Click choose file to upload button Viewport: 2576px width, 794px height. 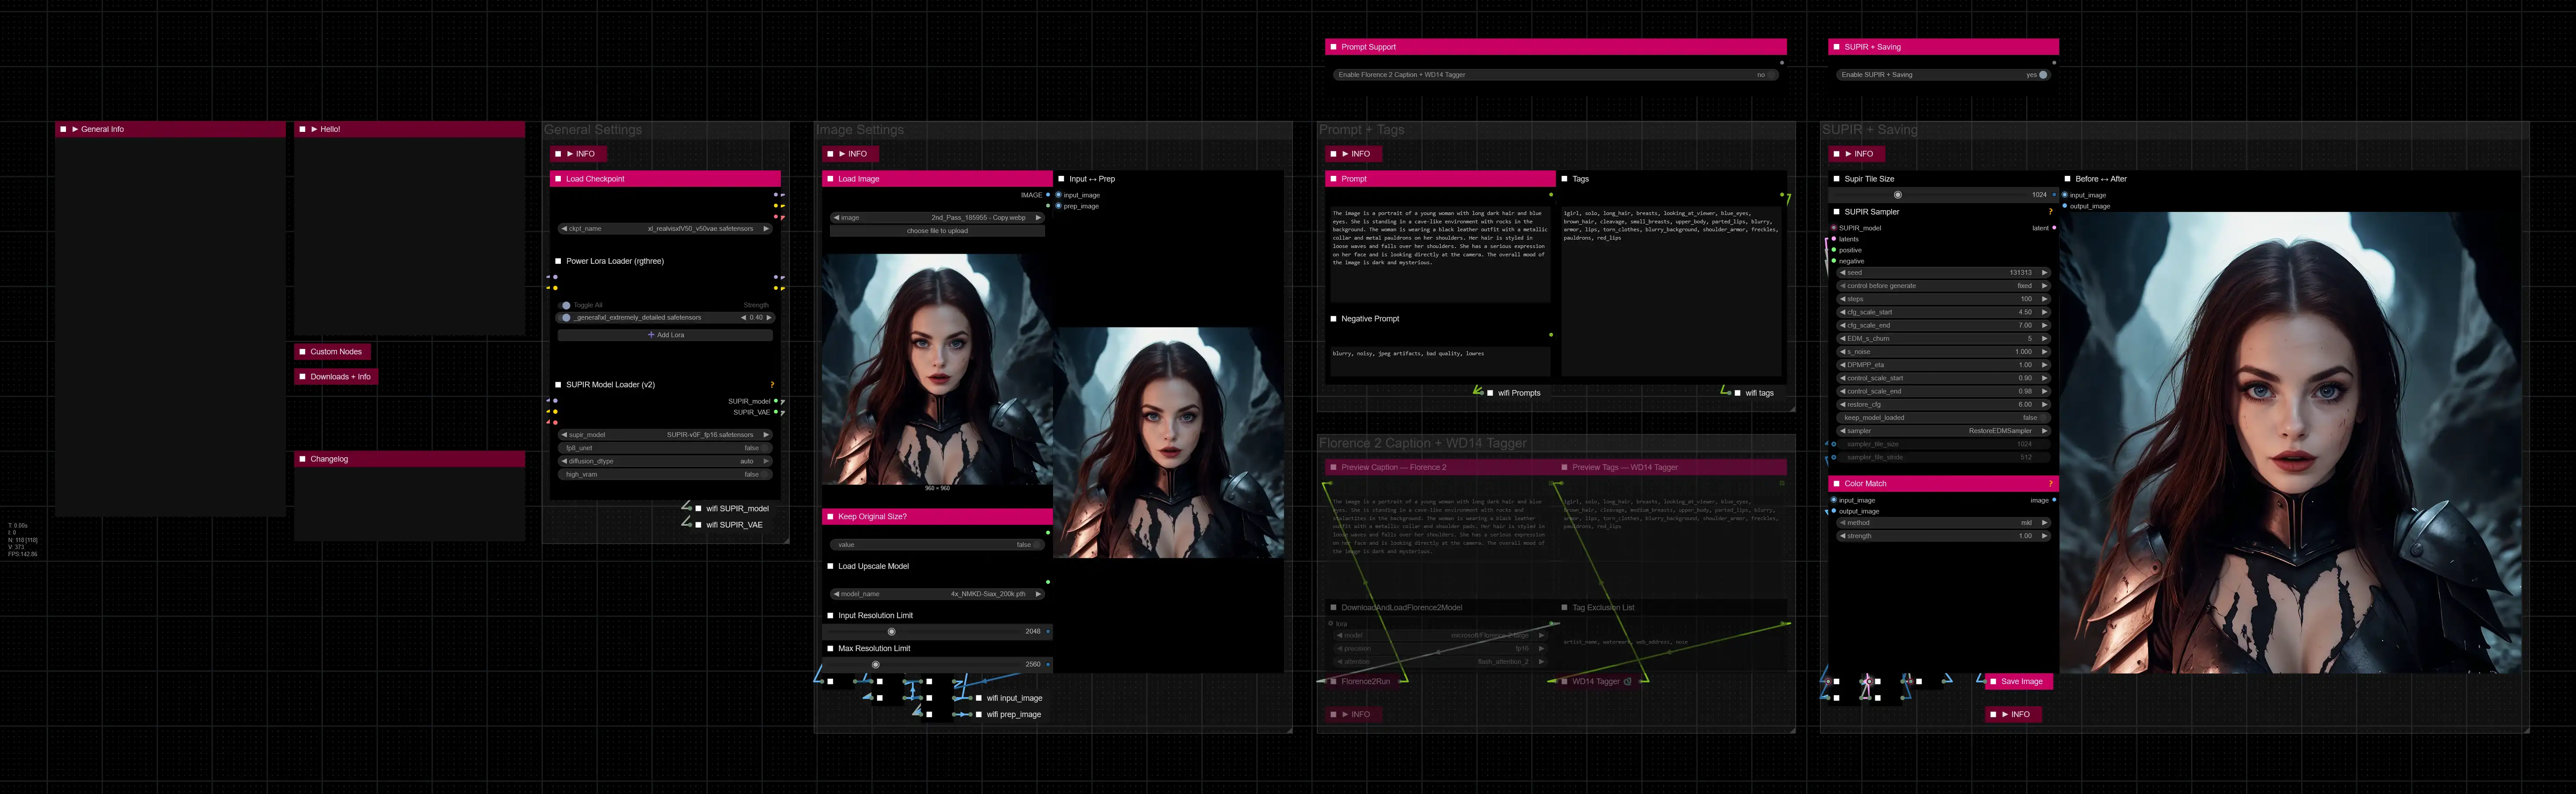point(937,231)
